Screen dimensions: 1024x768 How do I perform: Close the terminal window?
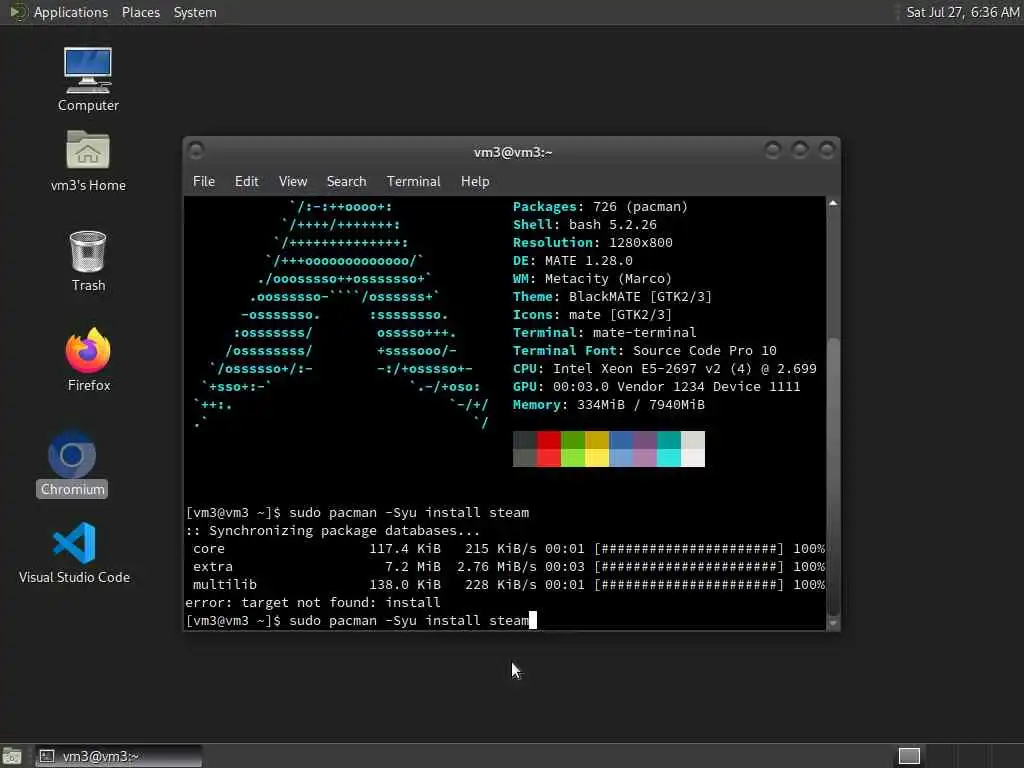827,151
